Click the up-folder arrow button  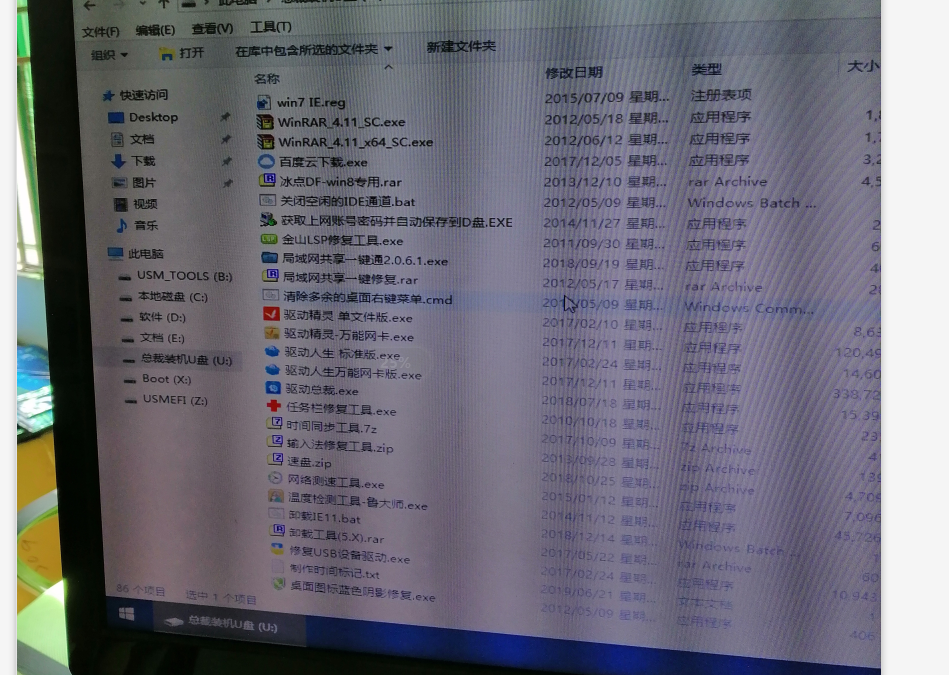click(164, 4)
